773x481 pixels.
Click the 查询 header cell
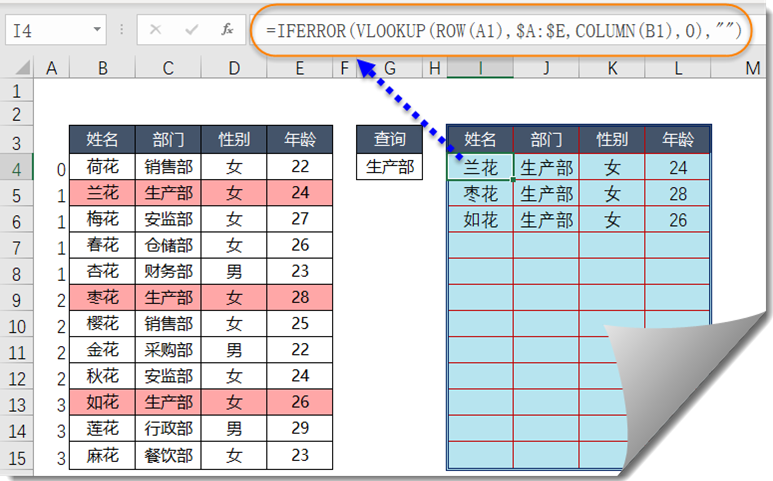pyautogui.click(x=389, y=139)
